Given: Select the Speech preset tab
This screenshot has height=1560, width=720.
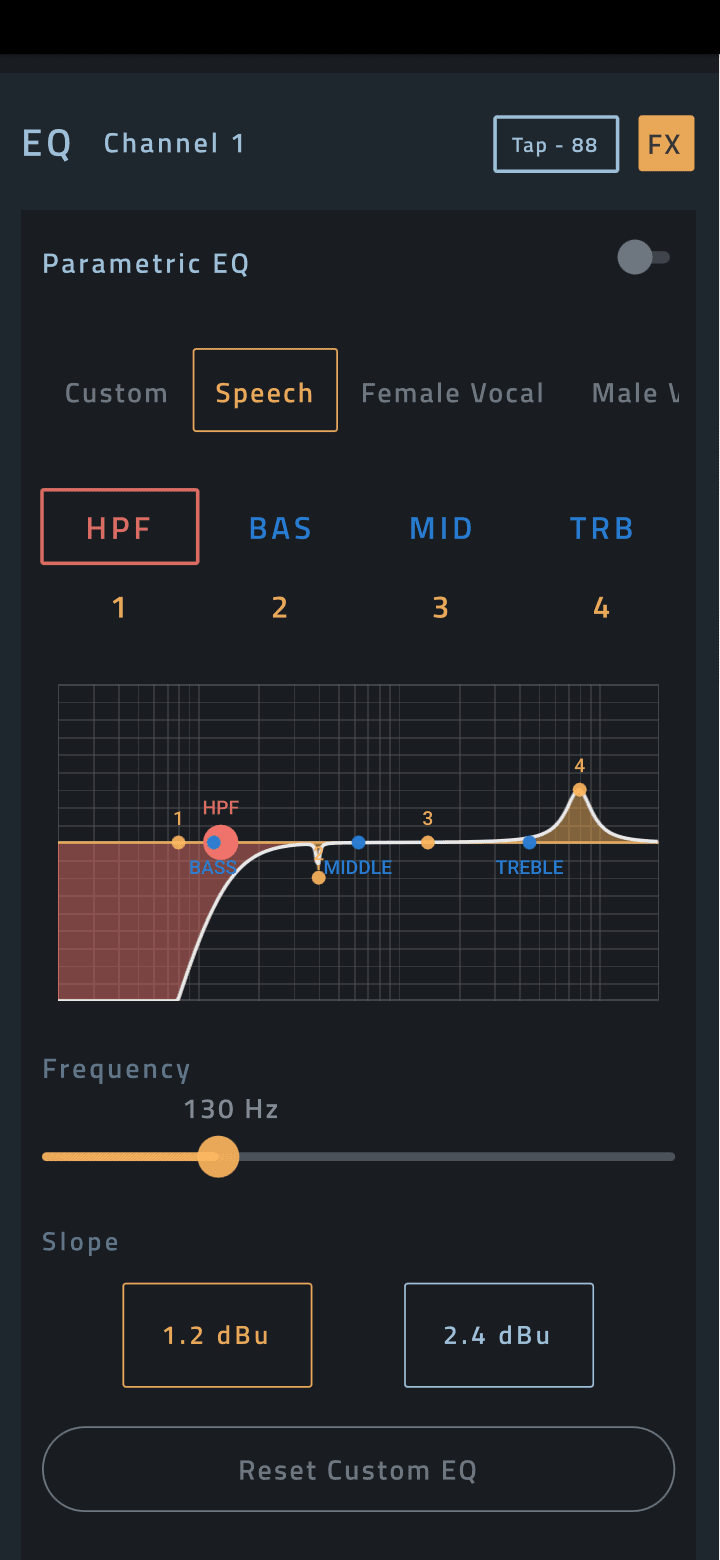Looking at the screenshot, I should click(x=265, y=391).
